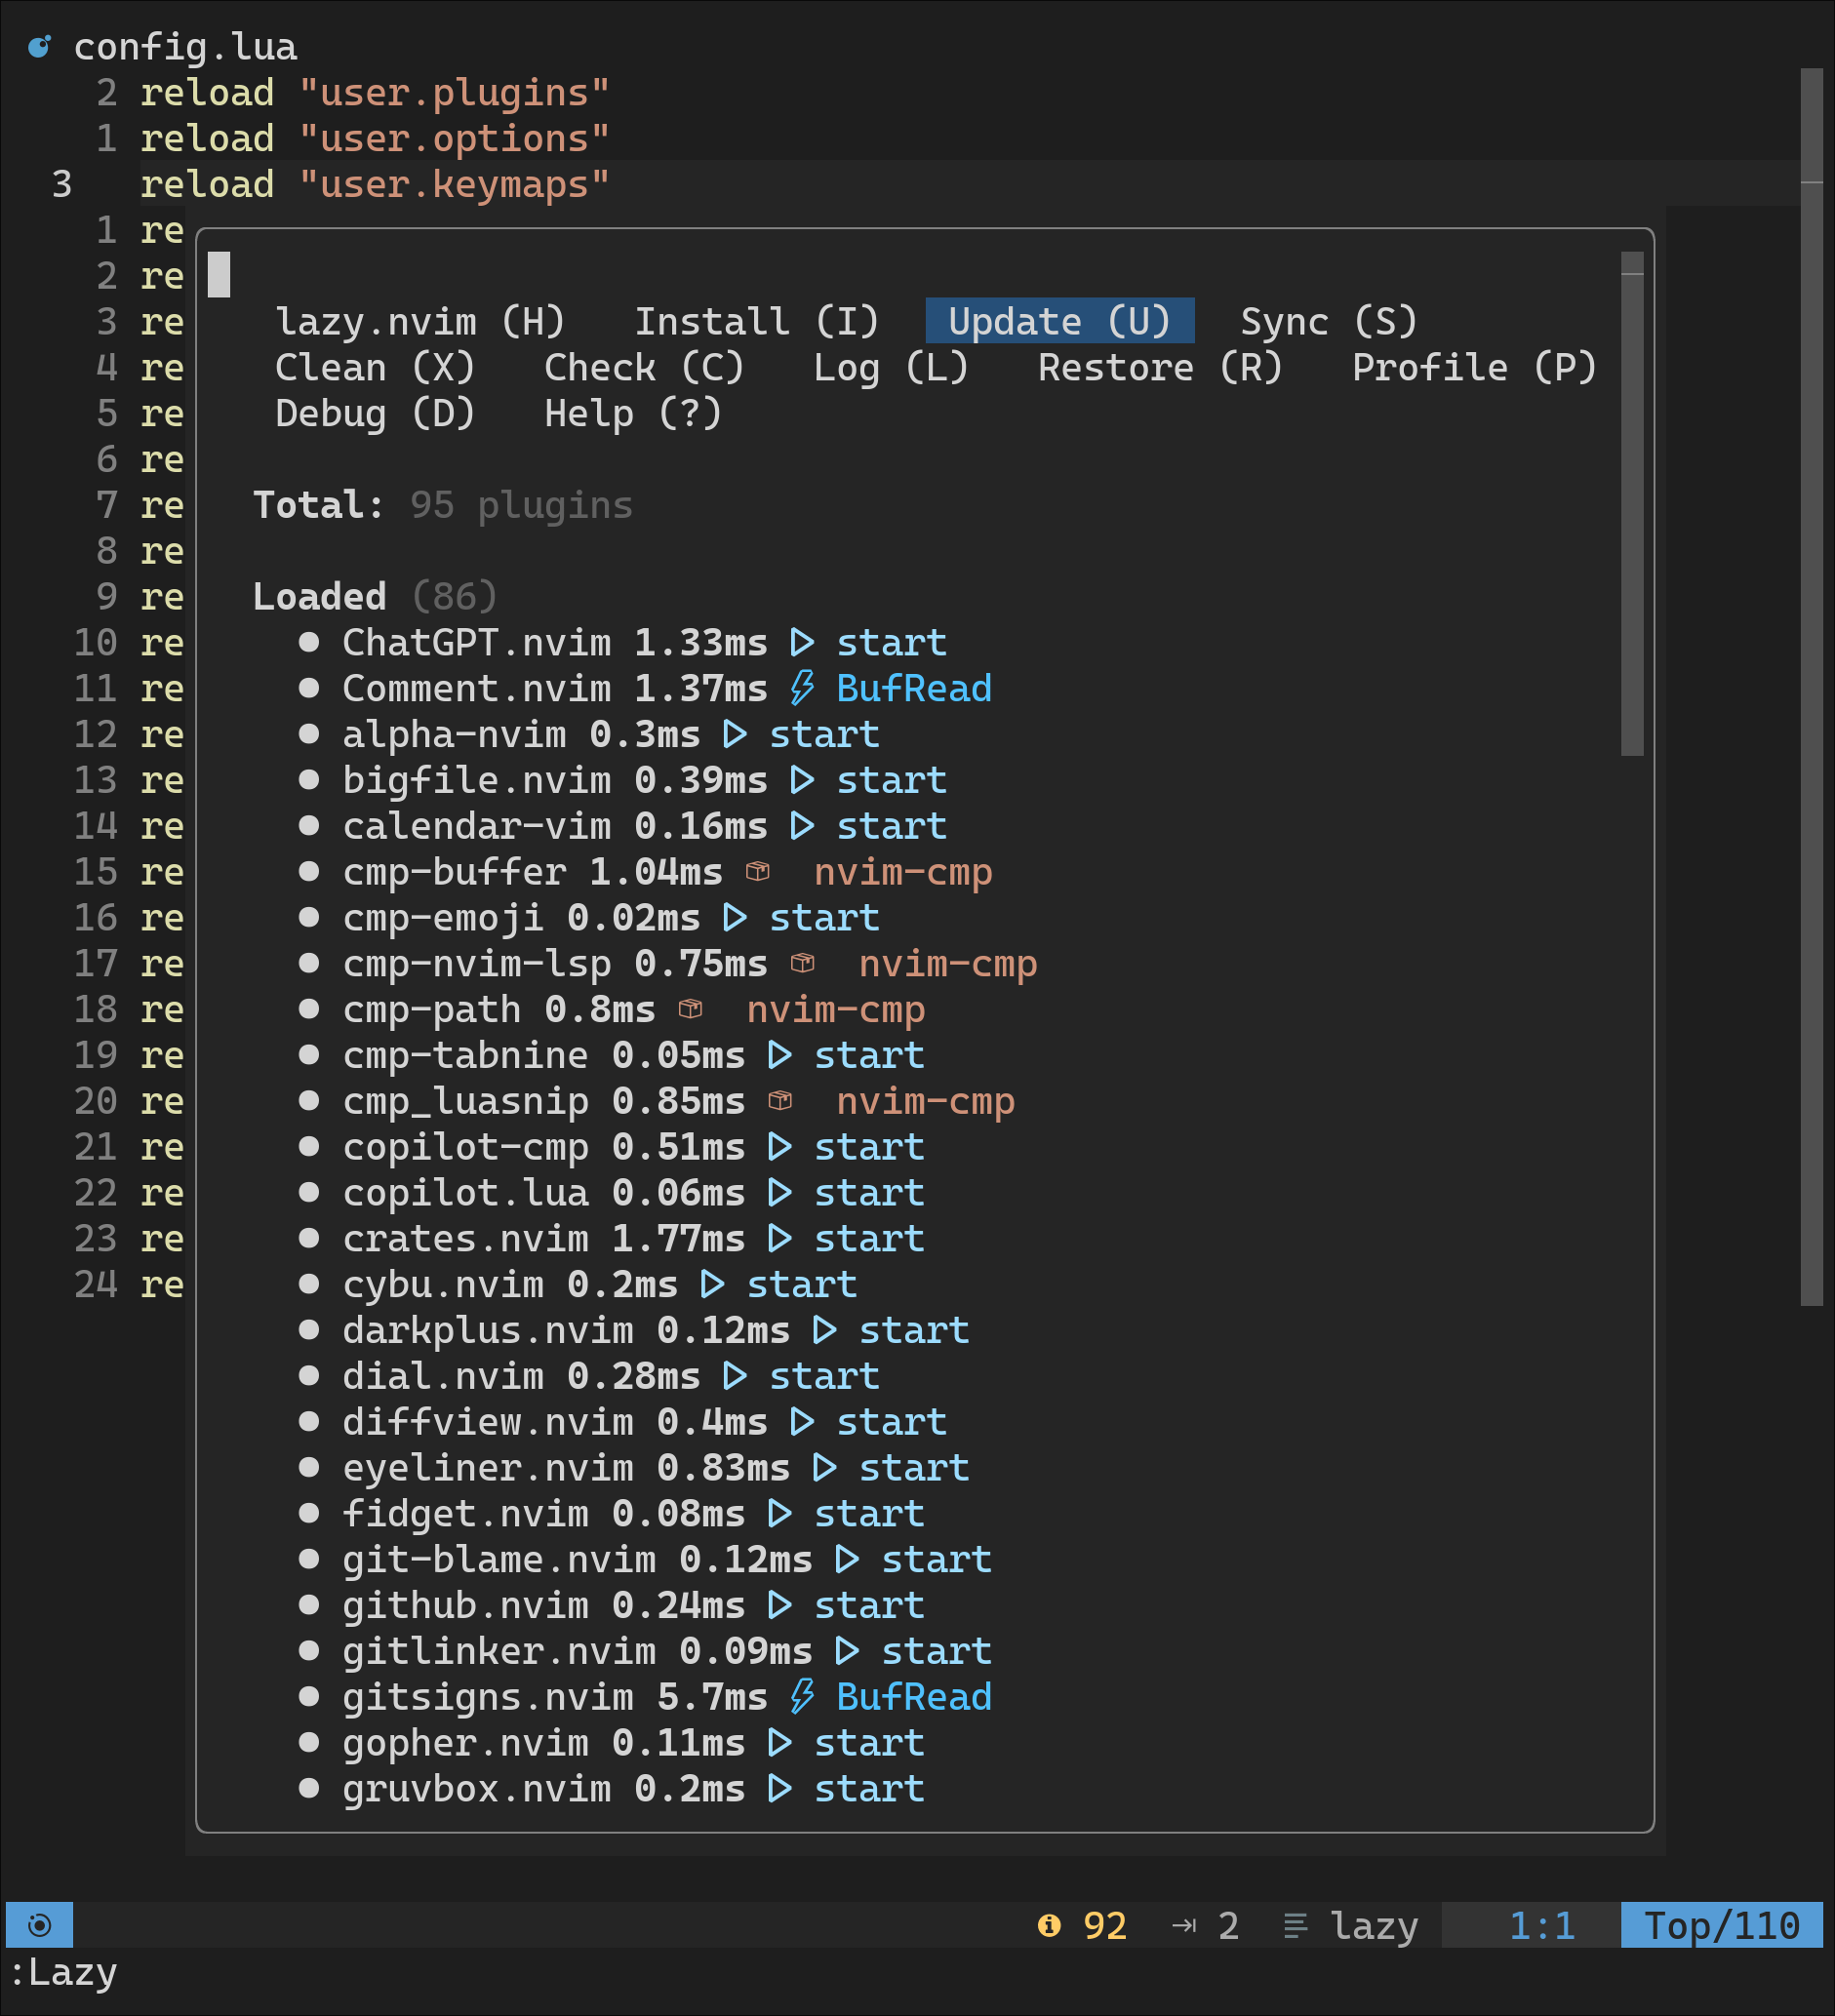Click the BufRead lightning icon on gitsigns.nvim row
1835x2016 pixels.
coord(802,1697)
